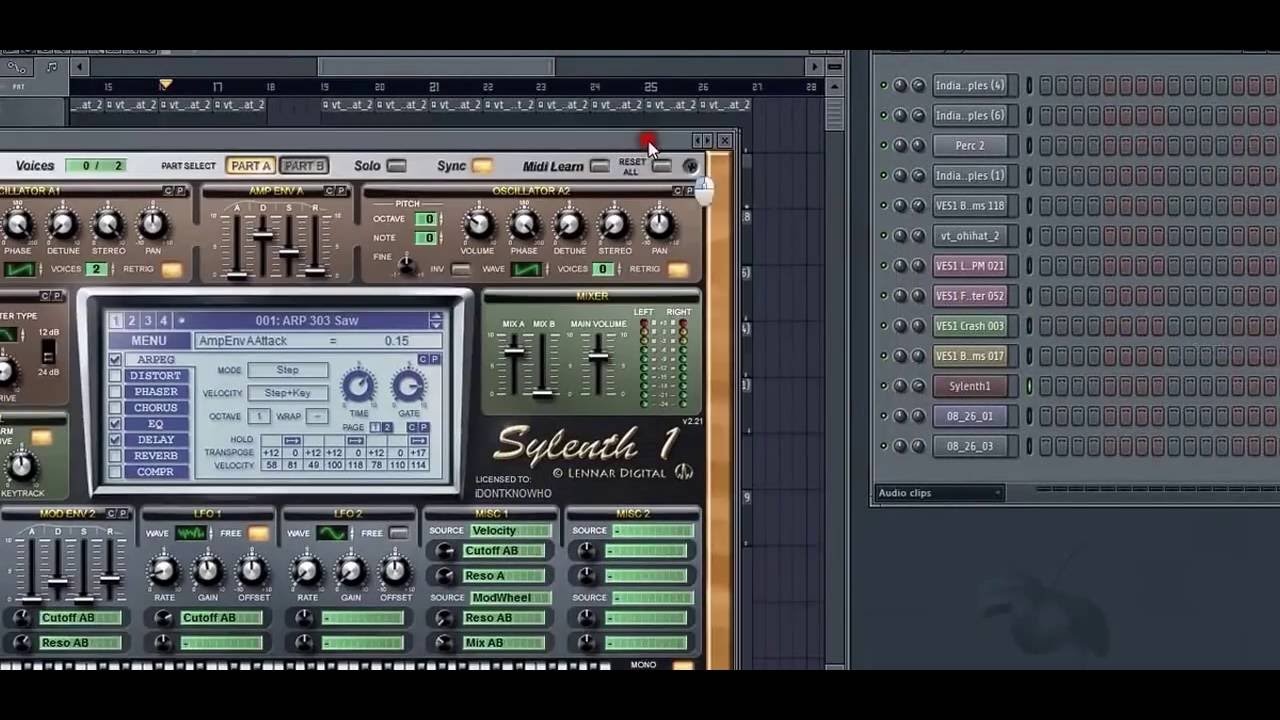The image size is (1280, 720).
Task: Toggle LFO 2 Free switch
Action: tap(399, 533)
